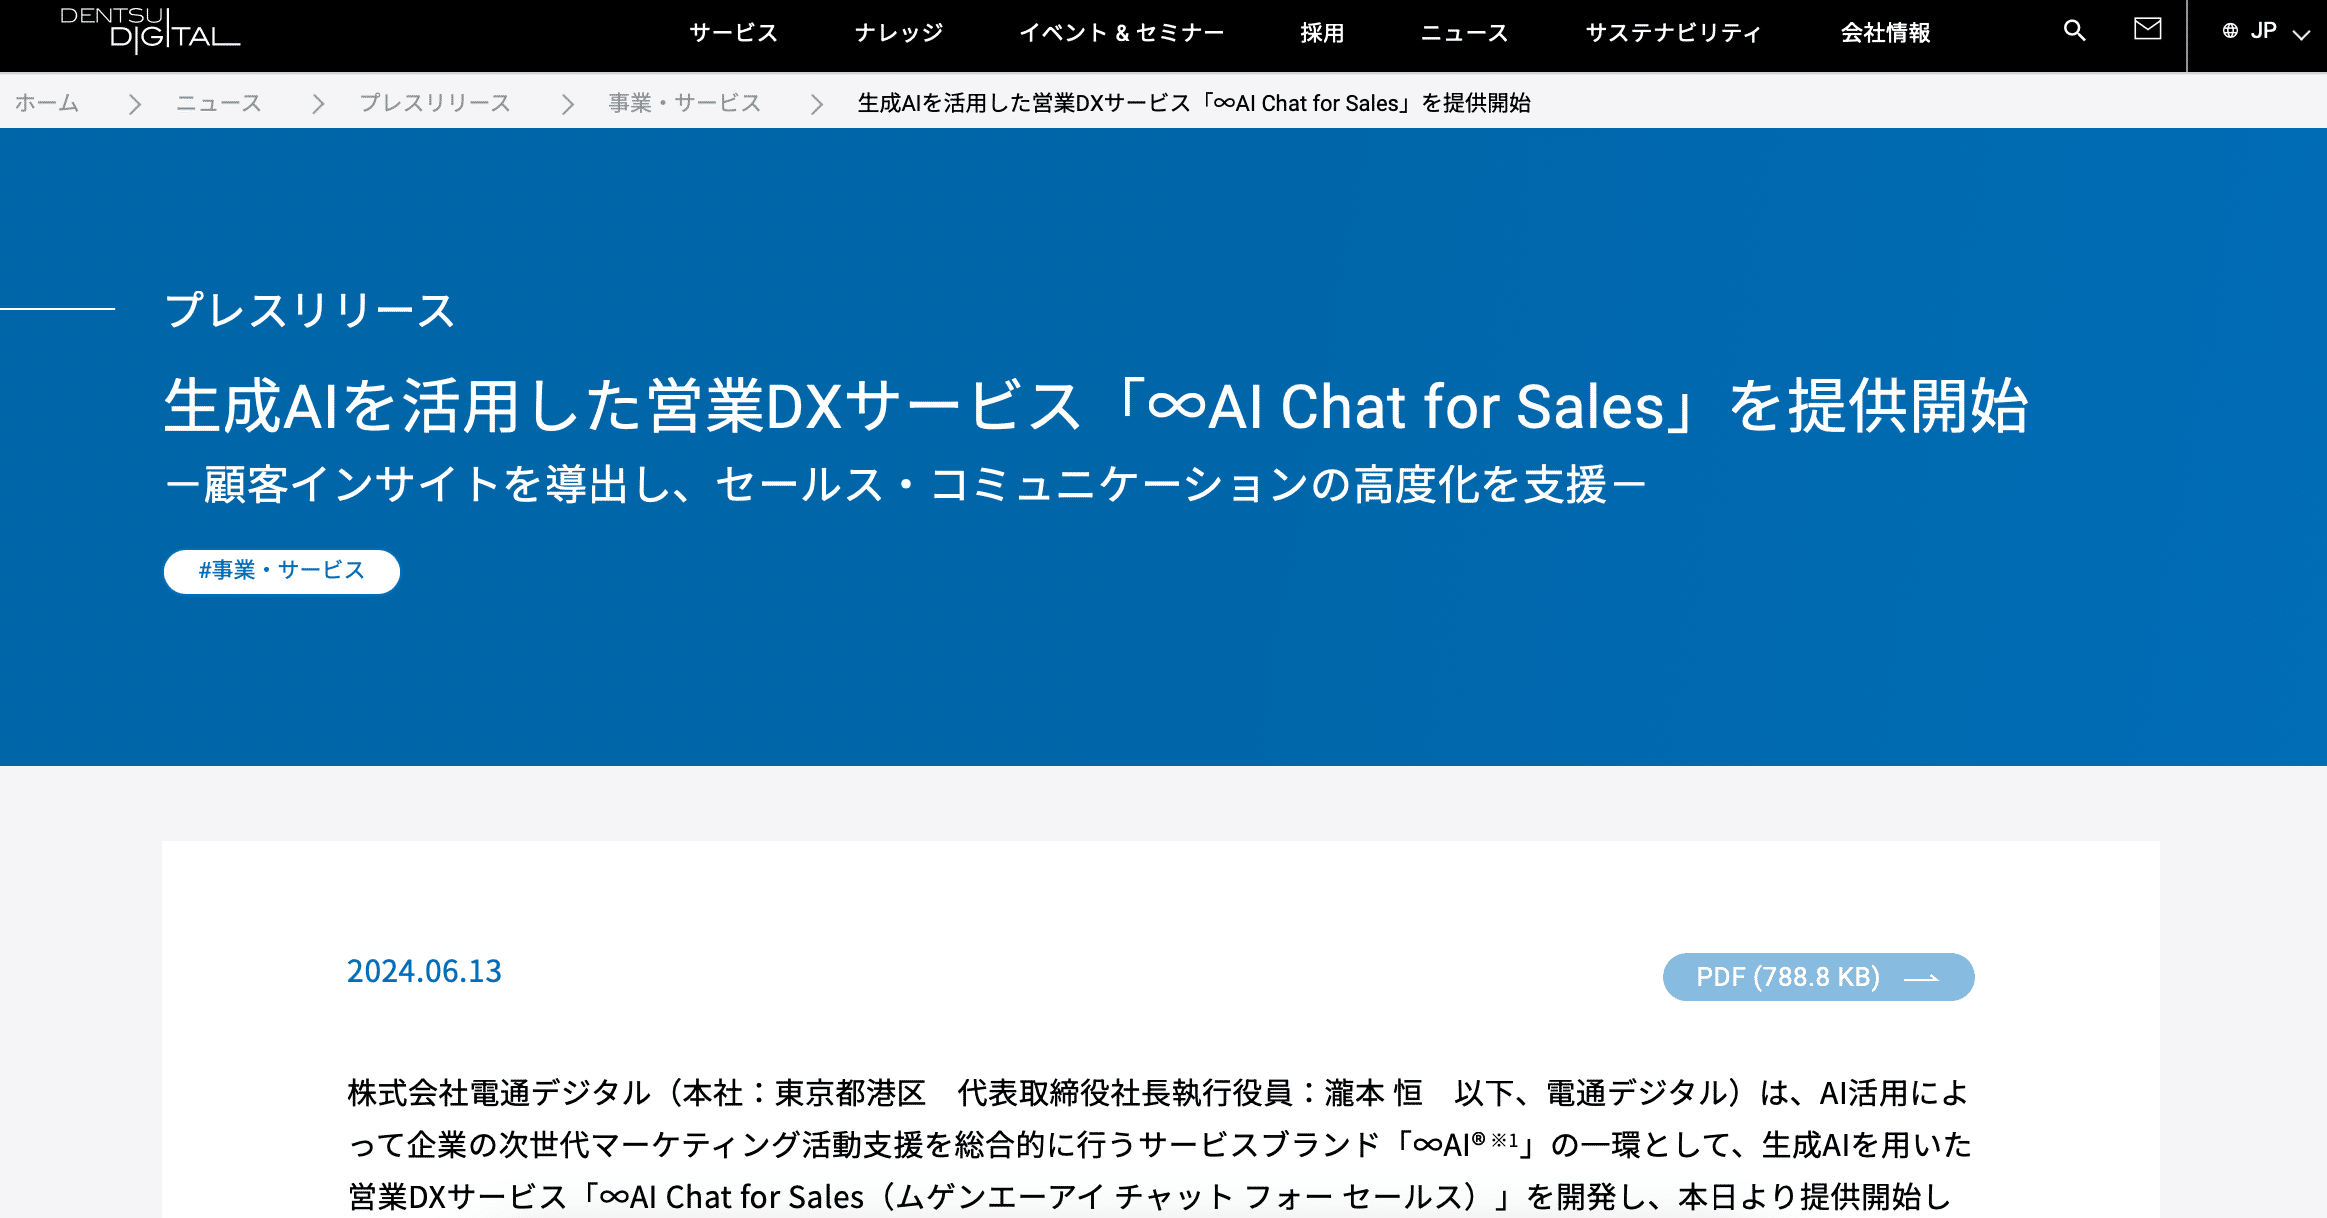Go to ホーム breadcrumb link
Viewport: 2327px width, 1218px height.
click(x=47, y=103)
